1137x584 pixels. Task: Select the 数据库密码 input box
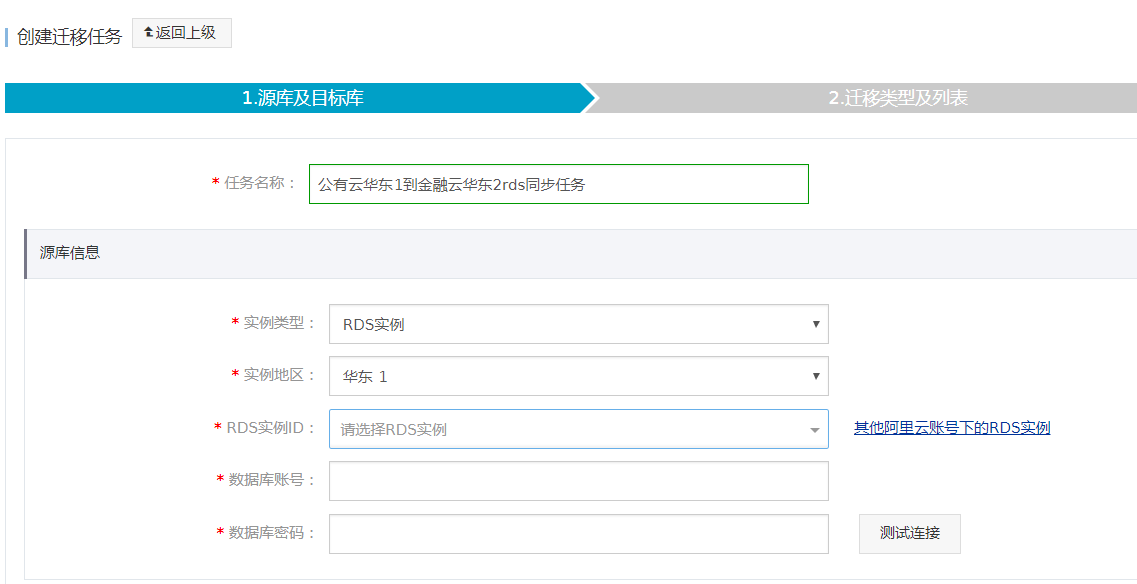pyautogui.click(x=578, y=534)
